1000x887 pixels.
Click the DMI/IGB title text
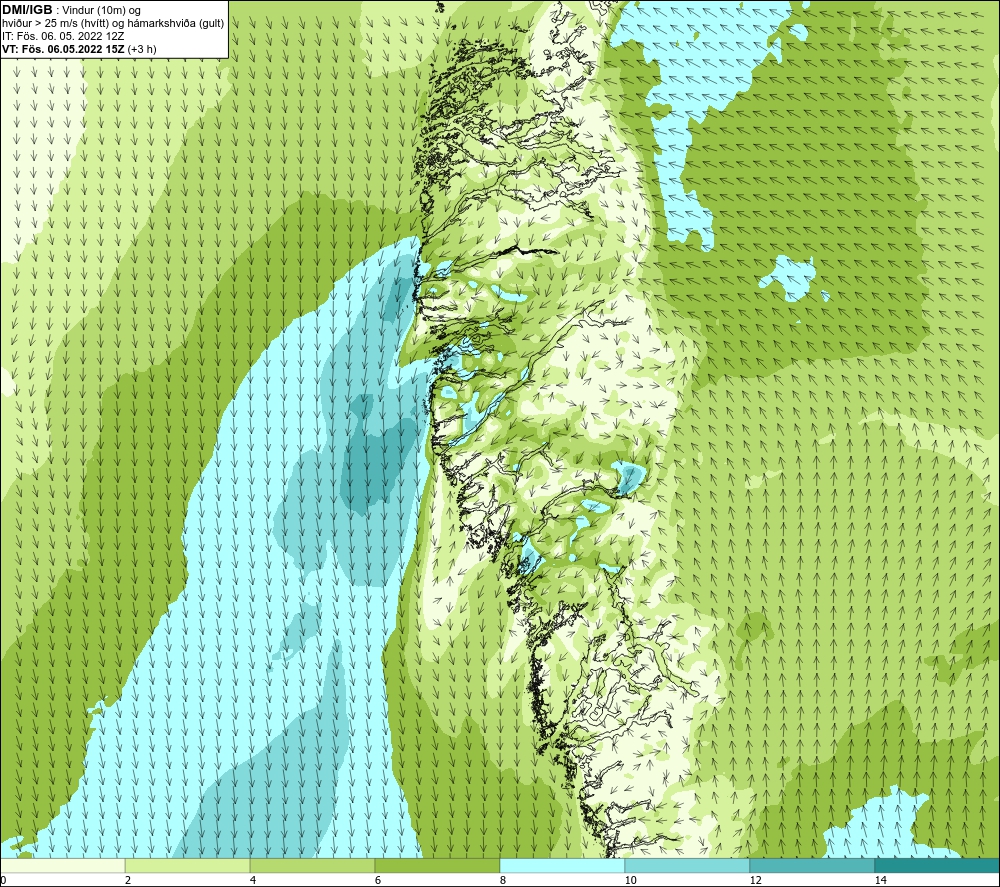point(27,10)
